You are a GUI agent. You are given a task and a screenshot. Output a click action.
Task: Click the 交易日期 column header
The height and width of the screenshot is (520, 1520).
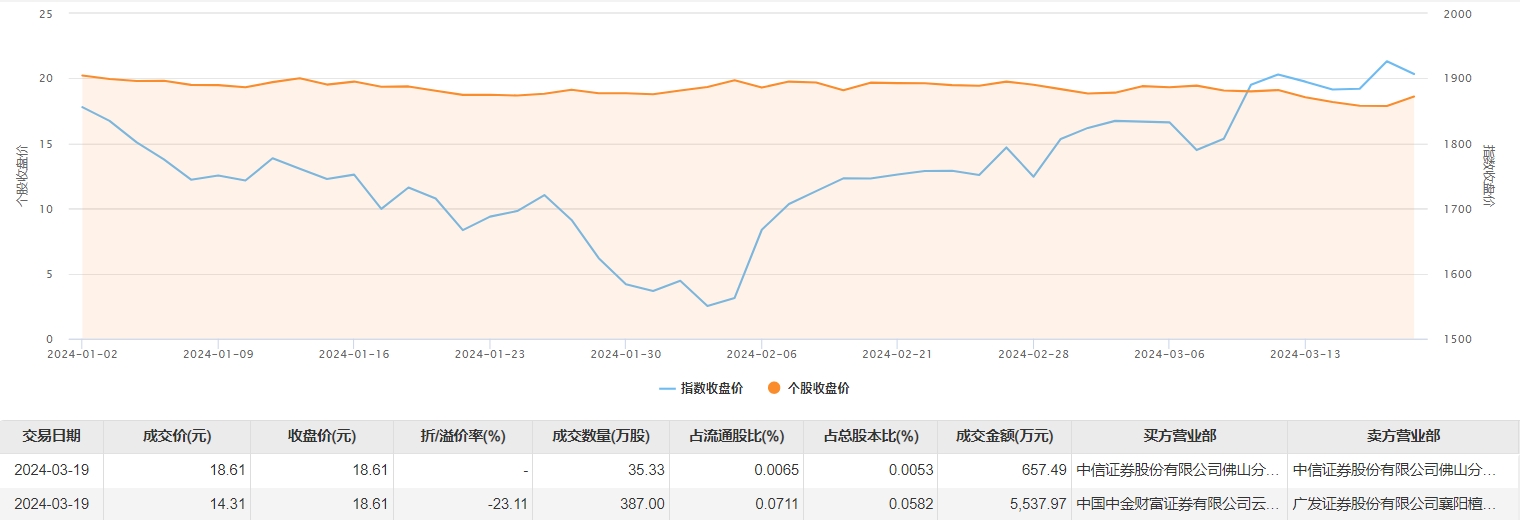click(x=52, y=436)
